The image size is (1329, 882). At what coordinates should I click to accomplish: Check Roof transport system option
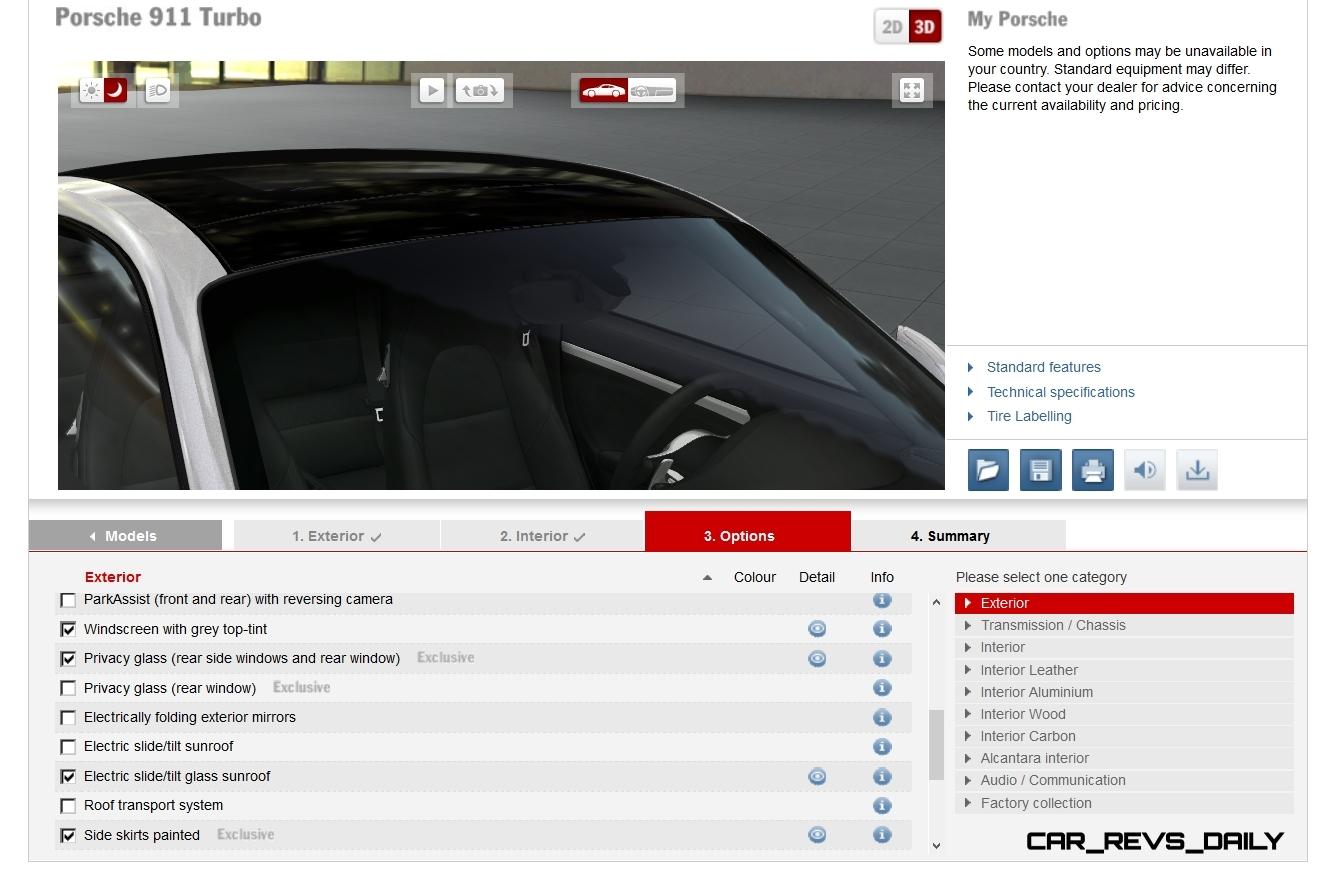68,806
